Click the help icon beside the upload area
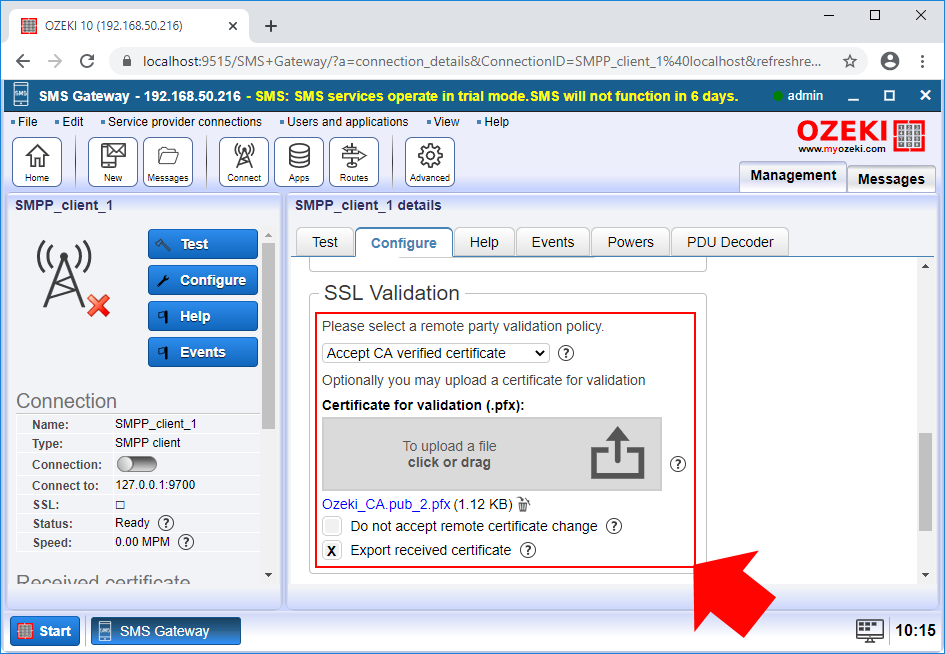The image size is (945, 654). click(678, 464)
